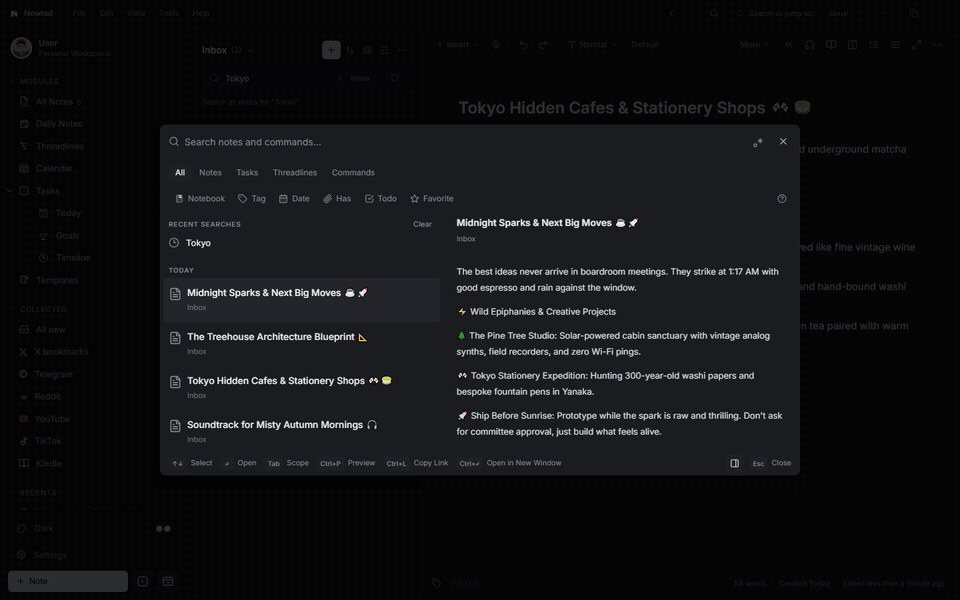Expand the More dropdown in editor toolbar
The height and width of the screenshot is (600, 960).
[754, 45]
